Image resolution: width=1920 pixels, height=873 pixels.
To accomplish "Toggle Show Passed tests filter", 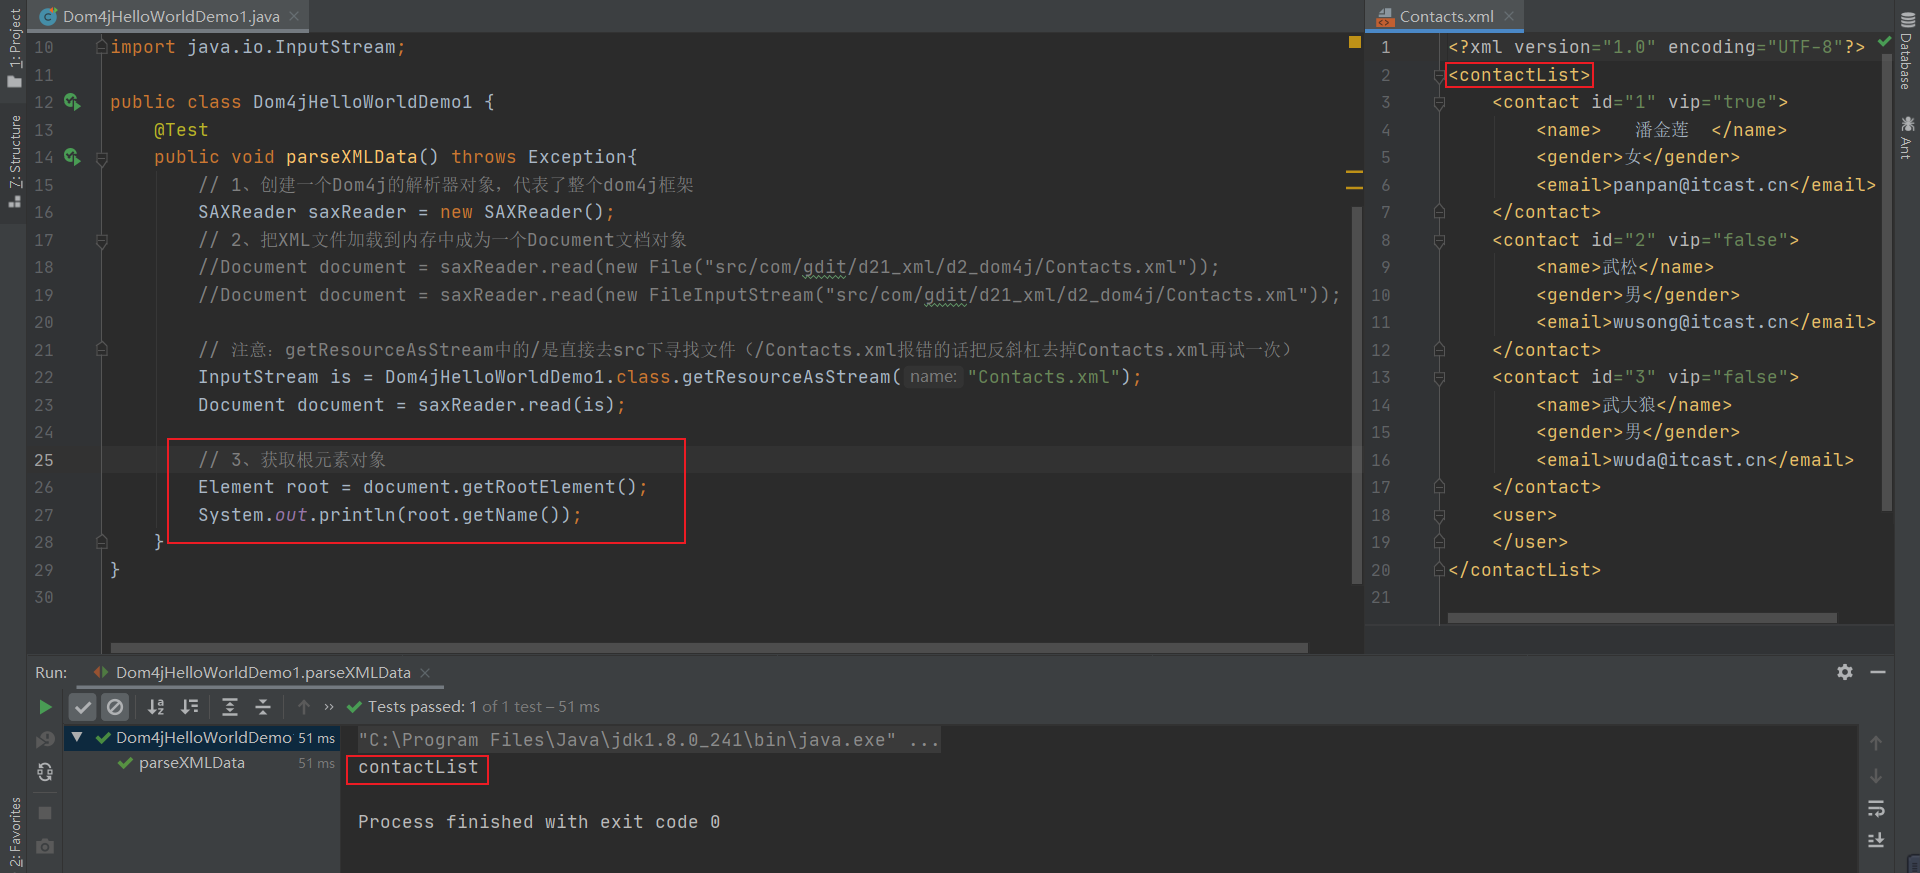I will click(83, 707).
